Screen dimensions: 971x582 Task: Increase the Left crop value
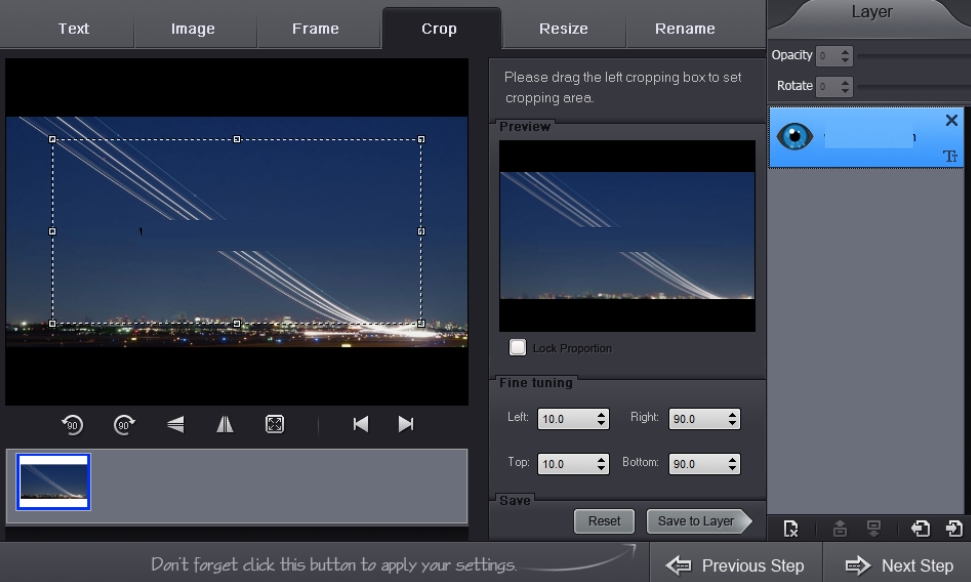pyautogui.click(x=601, y=414)
